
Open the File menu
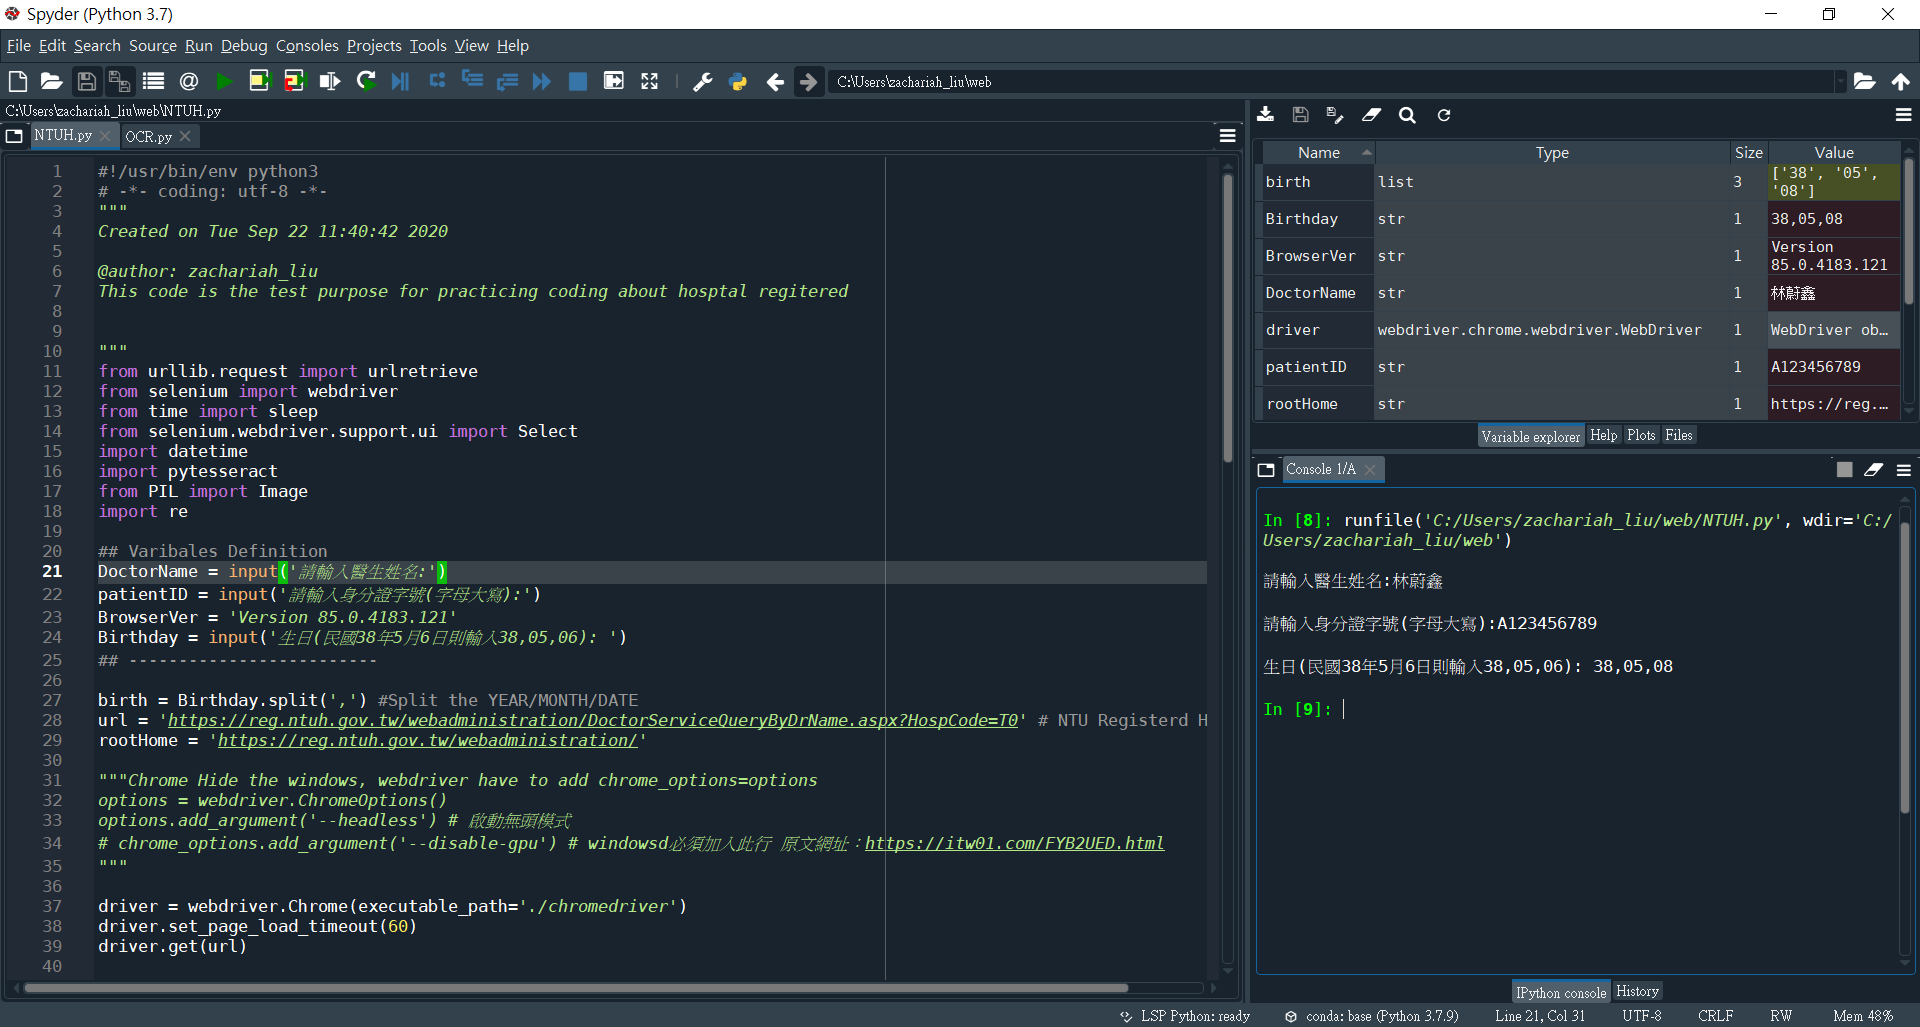tap(19, 46)
